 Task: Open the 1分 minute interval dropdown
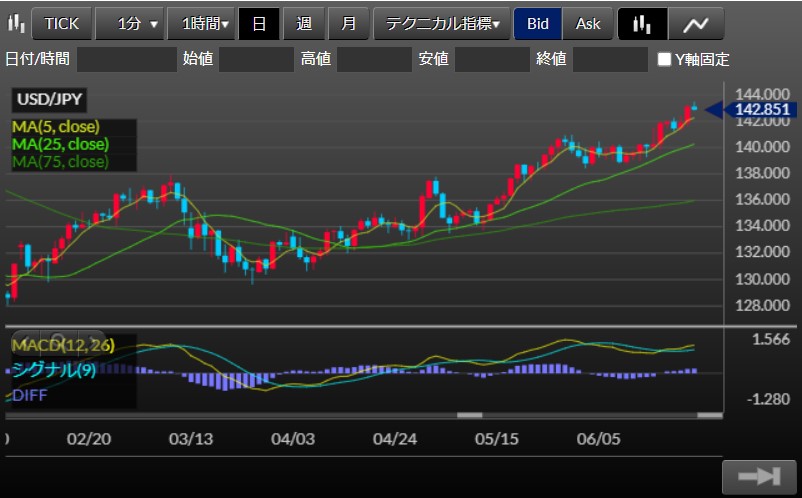tap(129, 24)
